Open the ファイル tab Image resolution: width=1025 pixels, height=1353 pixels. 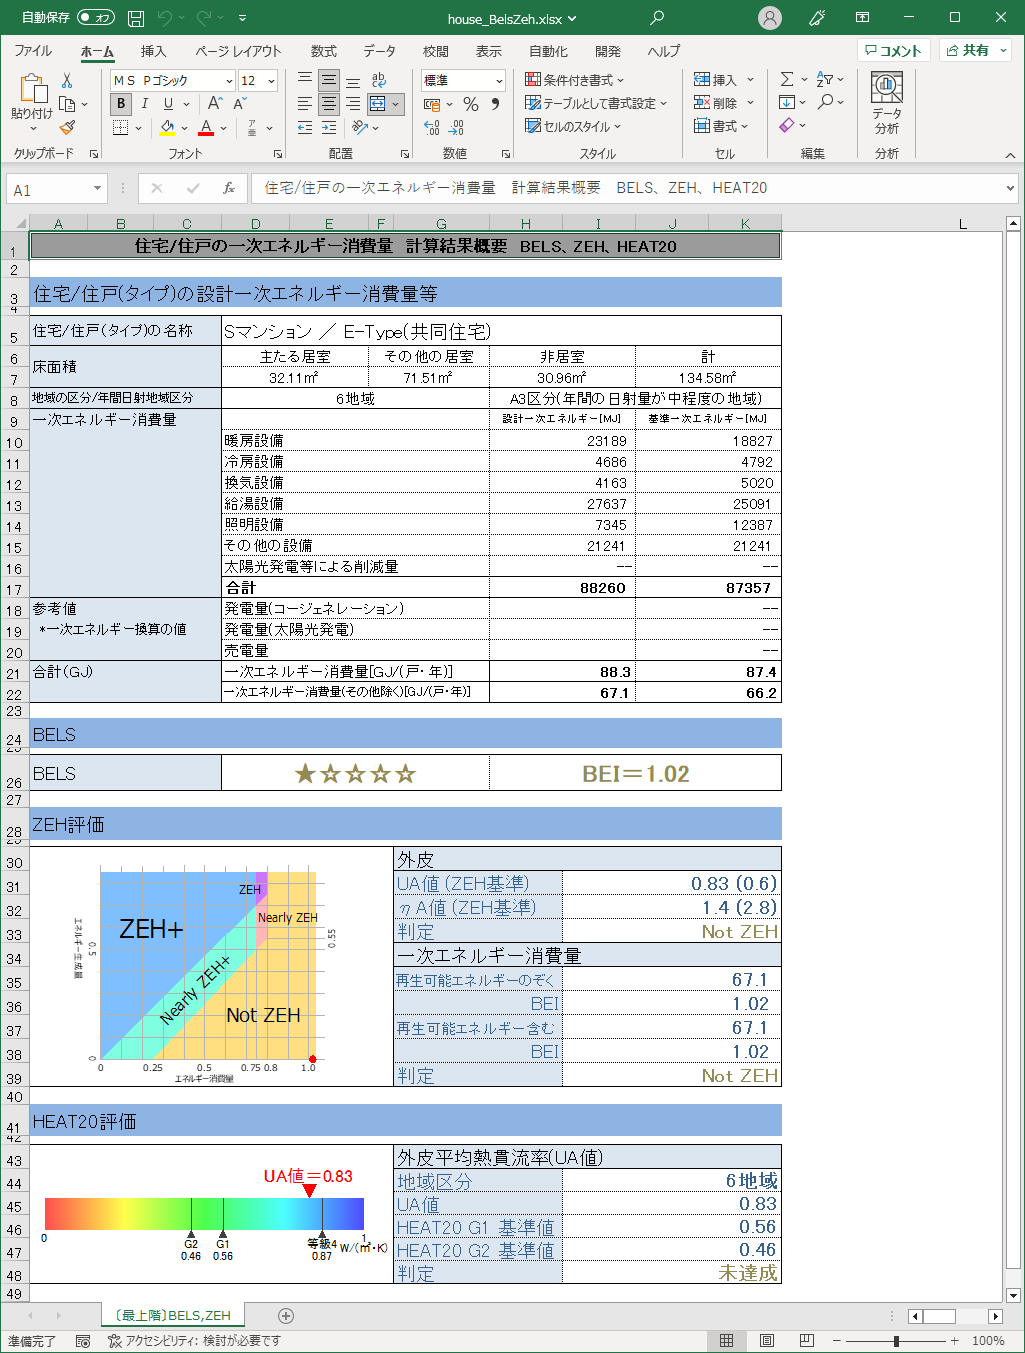[33, 51]
